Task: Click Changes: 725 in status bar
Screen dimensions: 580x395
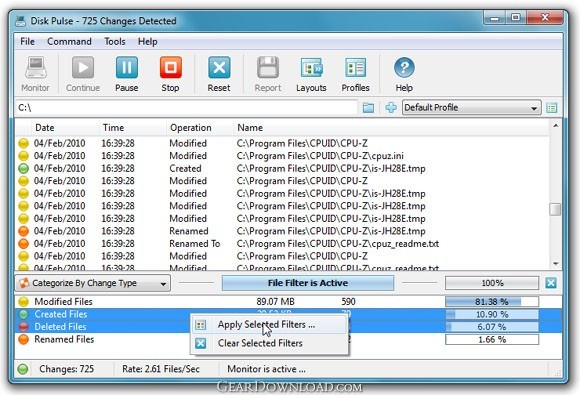Action: [67, 369]
